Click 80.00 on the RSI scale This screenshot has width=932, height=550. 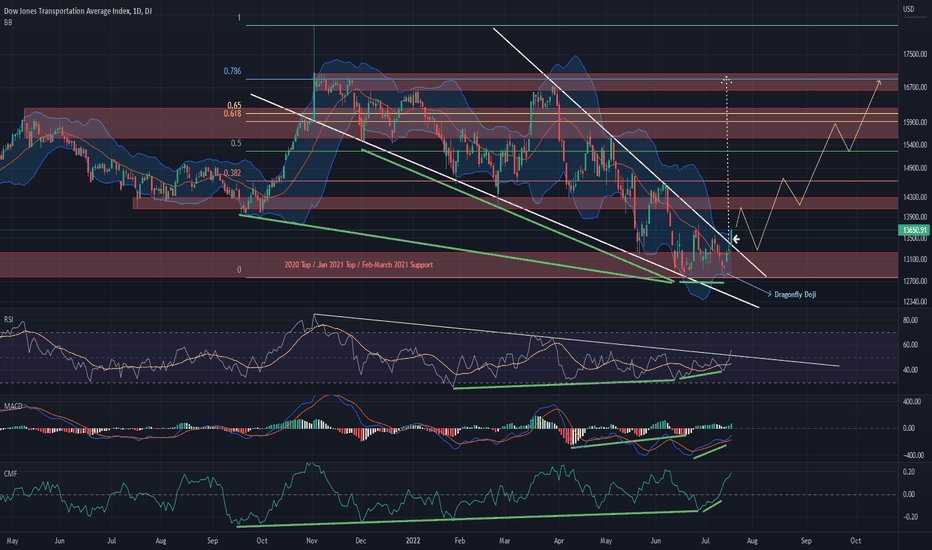pos(910,320)
